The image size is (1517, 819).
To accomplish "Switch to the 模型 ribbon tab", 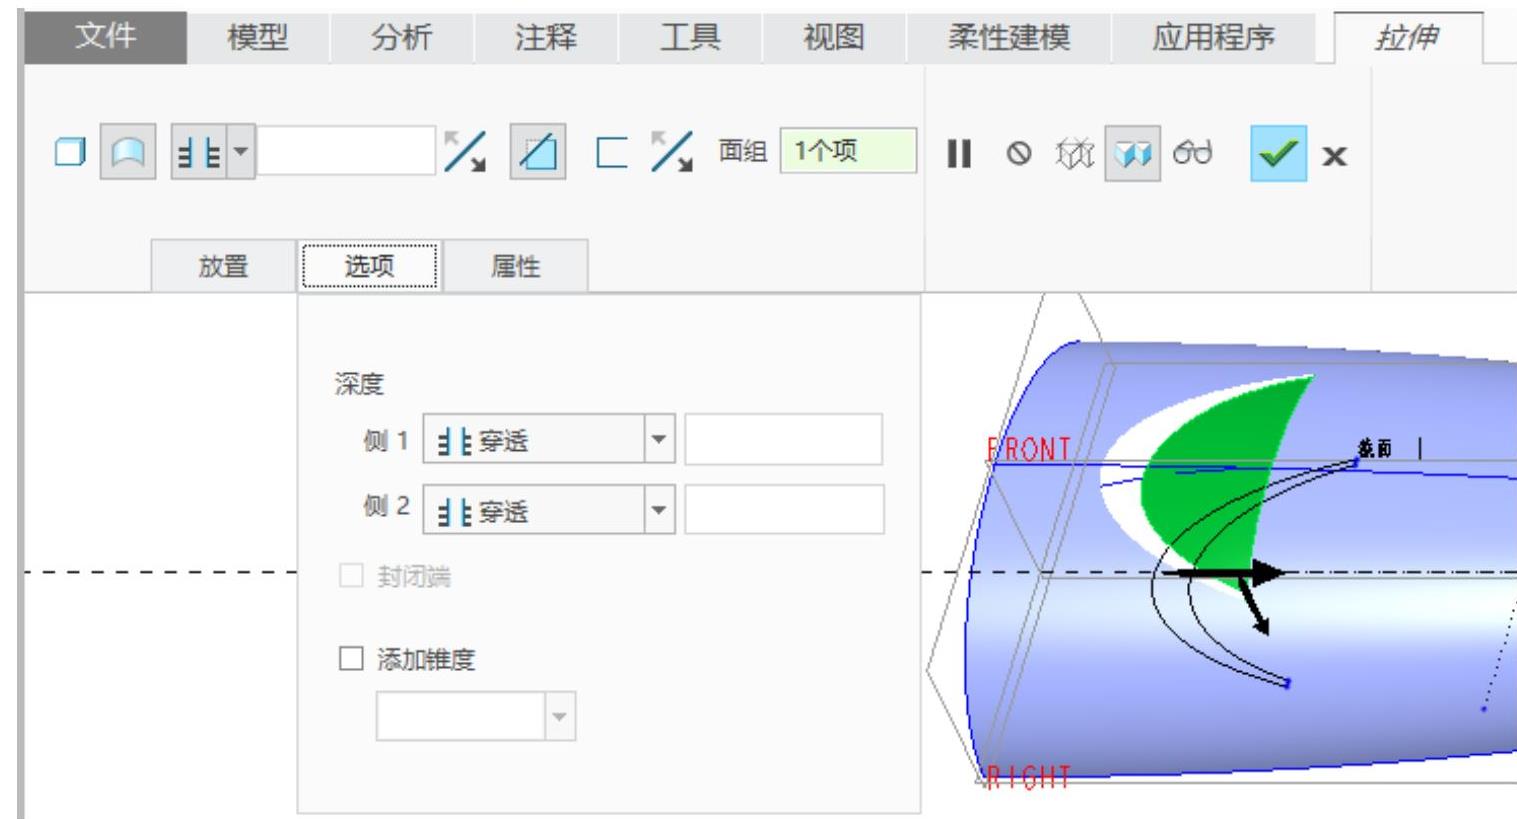I will (258, 38).
